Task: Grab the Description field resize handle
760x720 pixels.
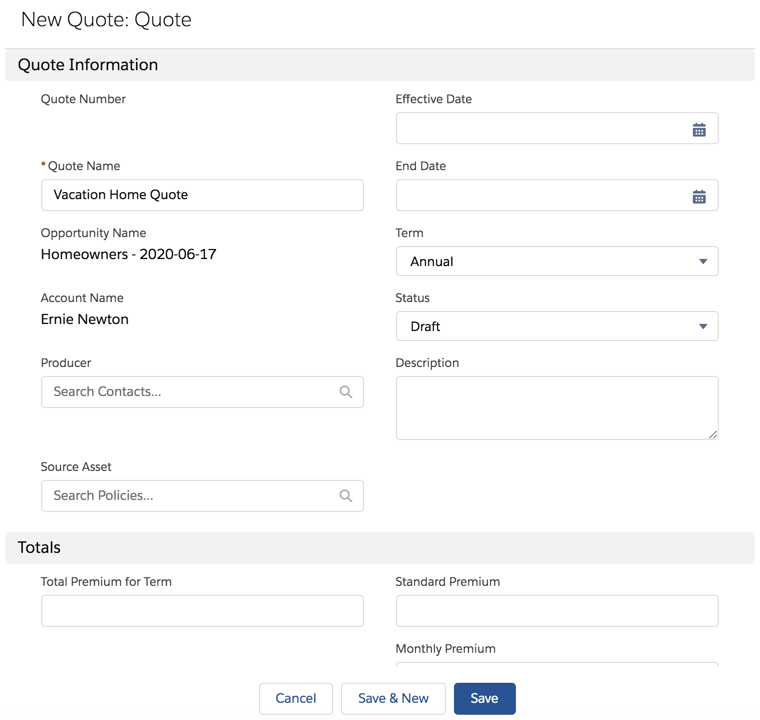Action: click(713, 434)
